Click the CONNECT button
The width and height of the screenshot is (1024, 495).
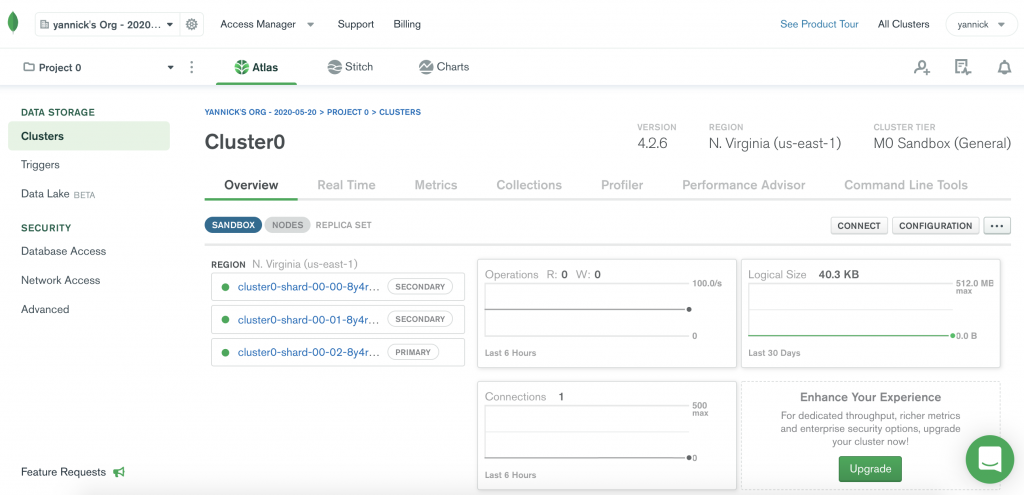(859, 225)
